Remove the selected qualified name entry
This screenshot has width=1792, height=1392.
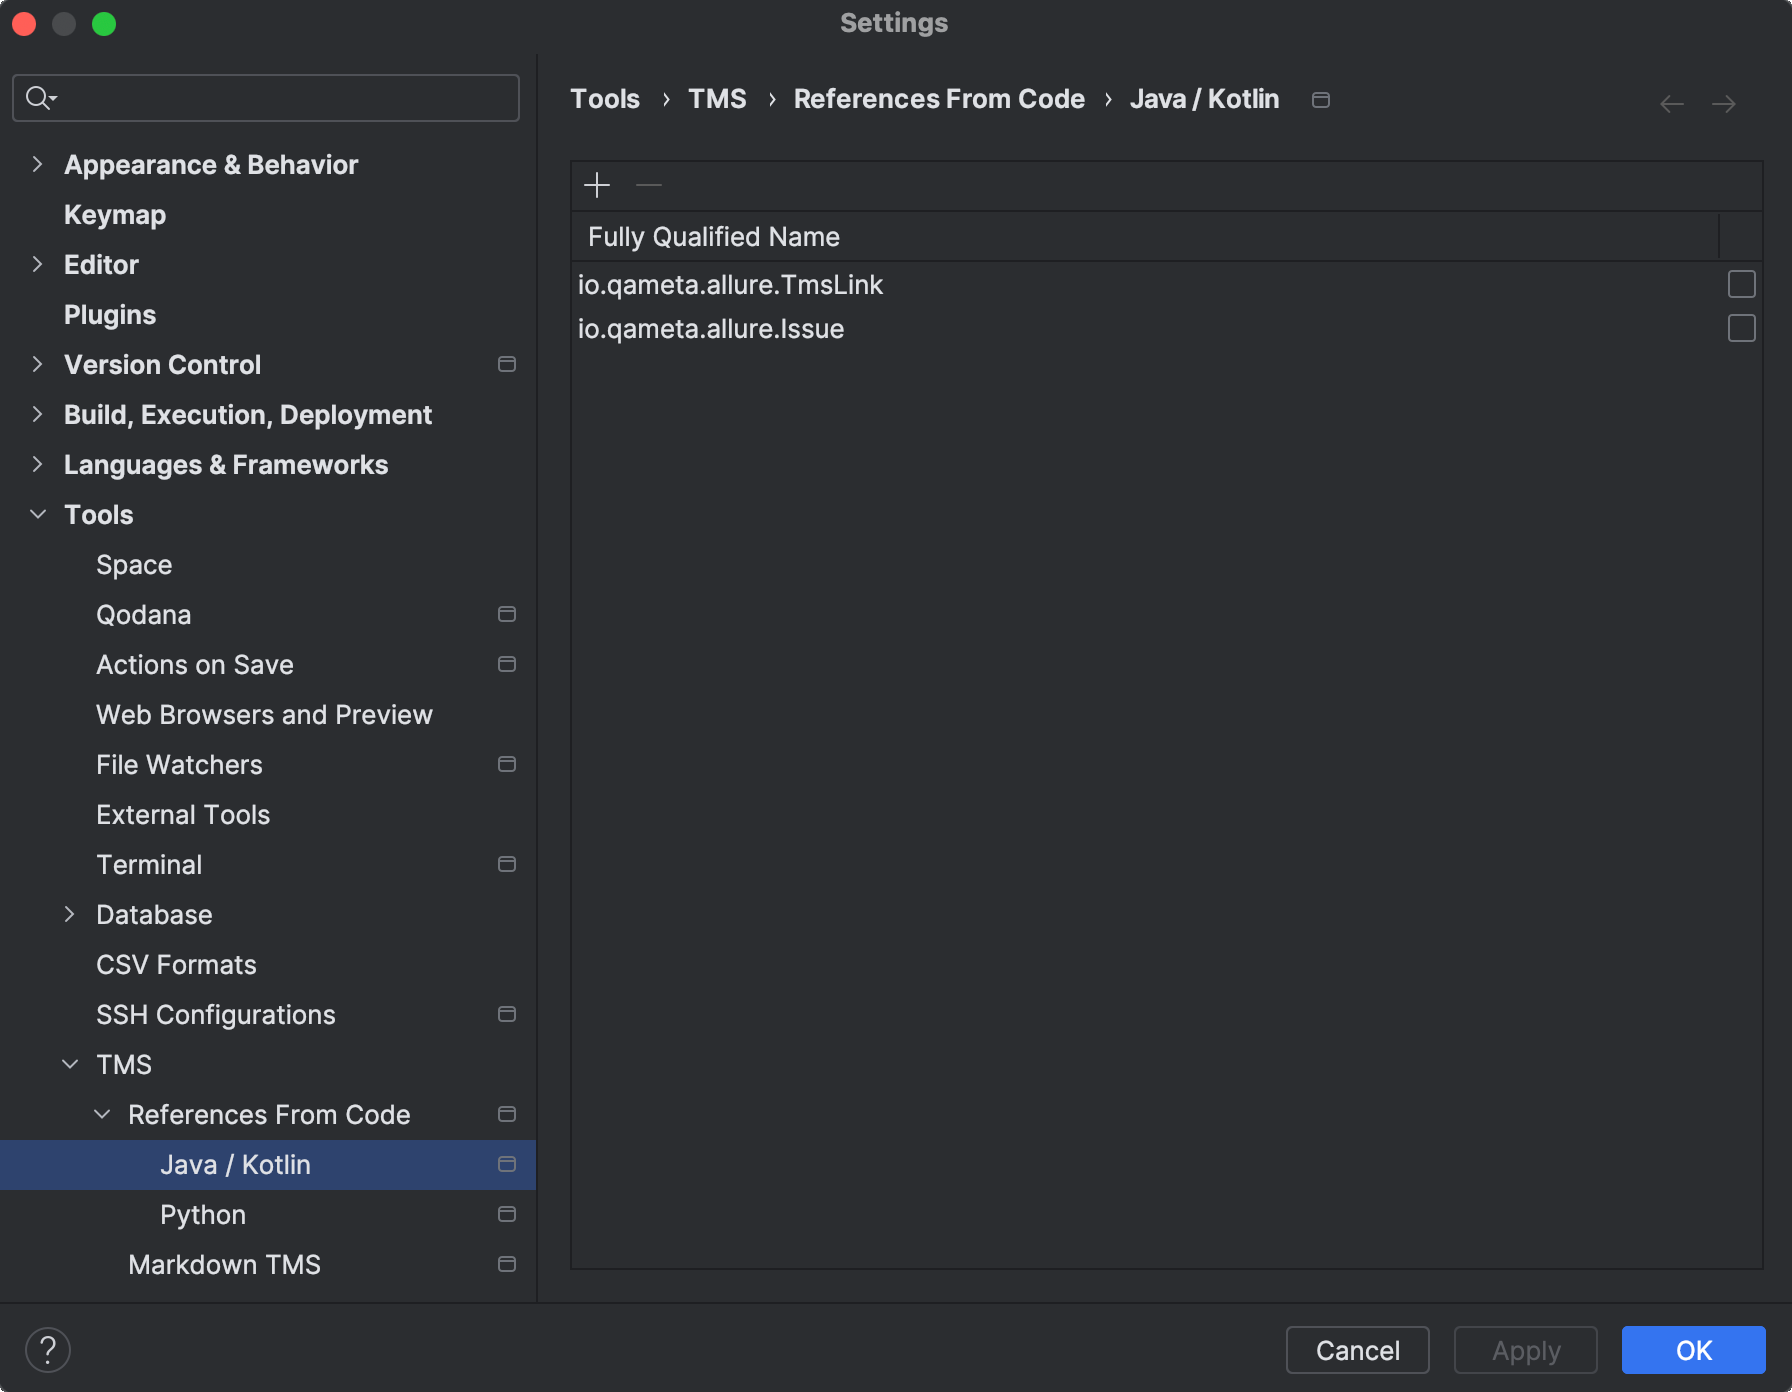coord(649,185)
